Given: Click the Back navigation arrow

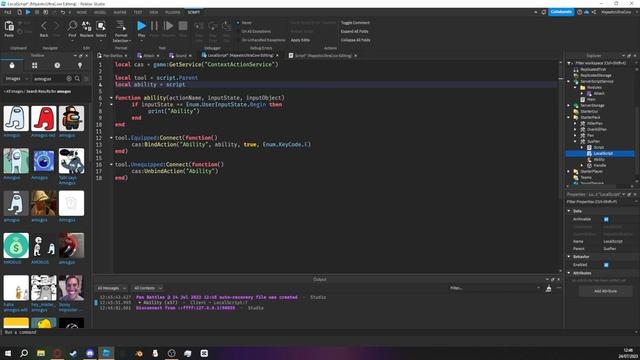Looking at the screenshot, I should click(x=44, y=27).
